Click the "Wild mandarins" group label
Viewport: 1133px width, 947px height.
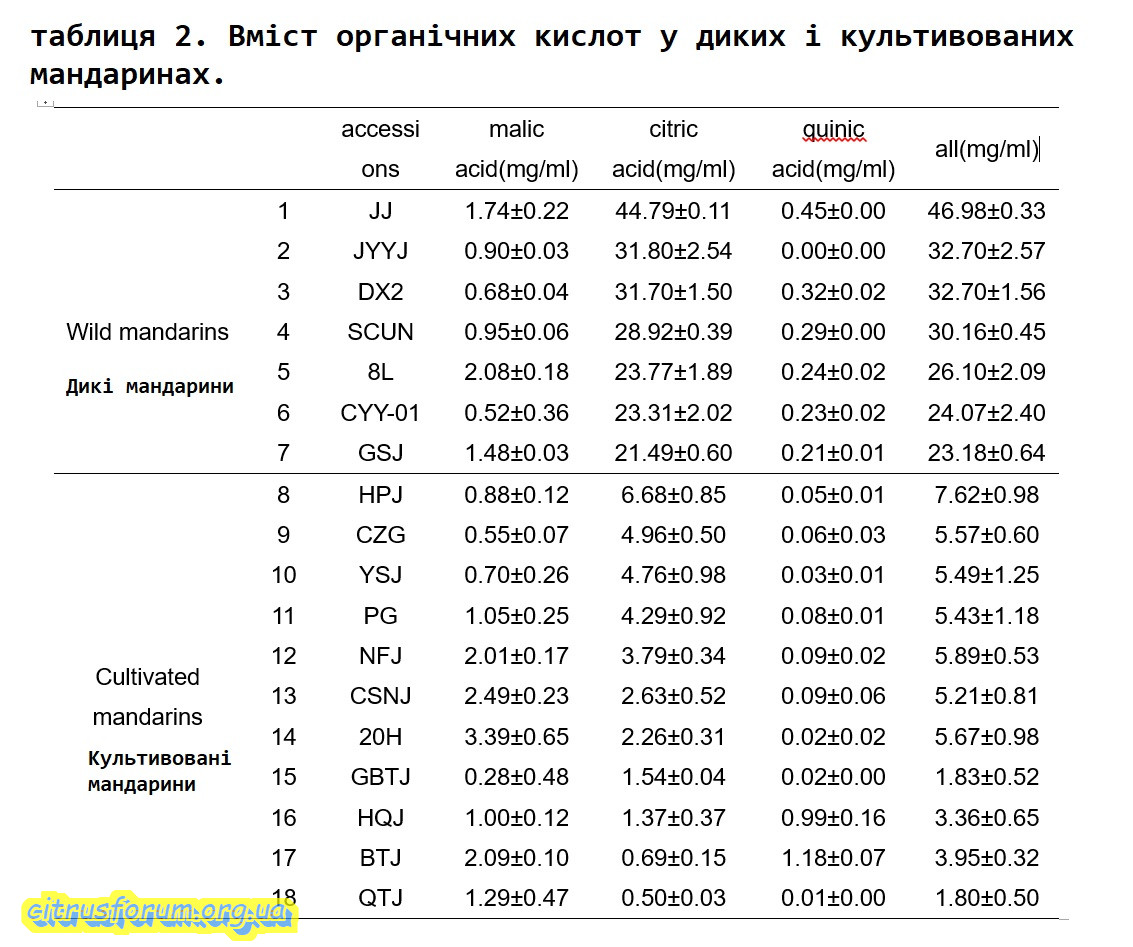[x=147, y=332]
